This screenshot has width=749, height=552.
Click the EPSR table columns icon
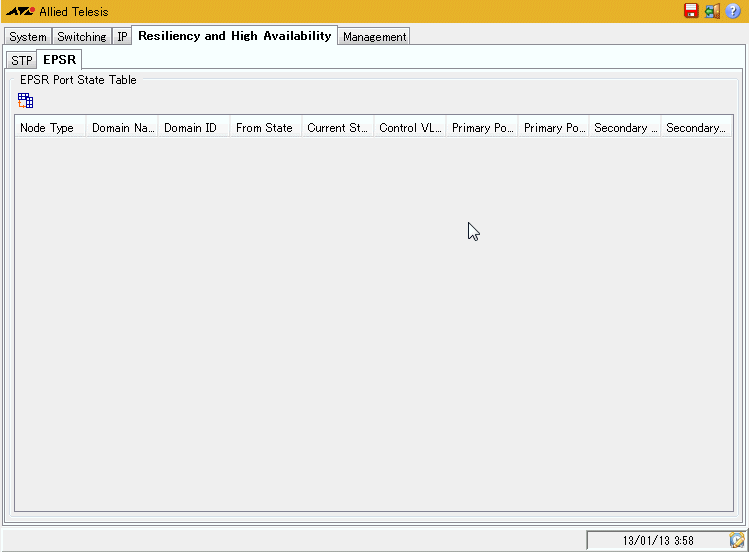[25, 101]
